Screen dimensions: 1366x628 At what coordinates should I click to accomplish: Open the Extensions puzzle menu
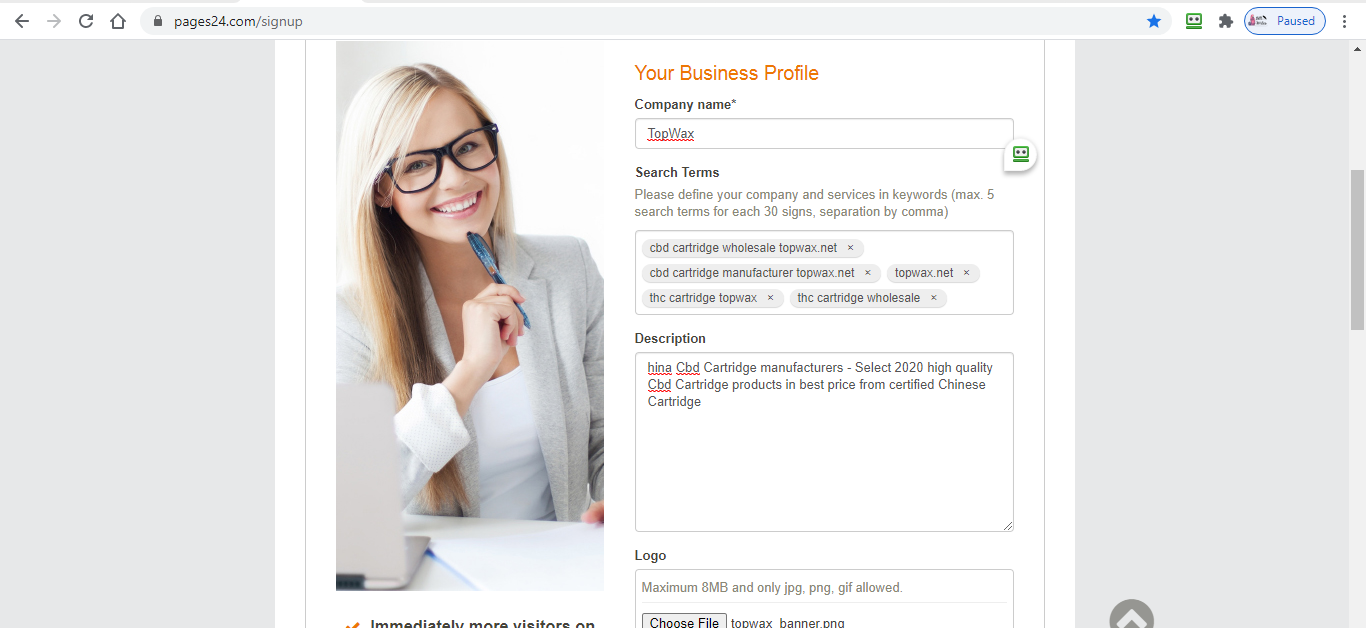pos(1226,21)
